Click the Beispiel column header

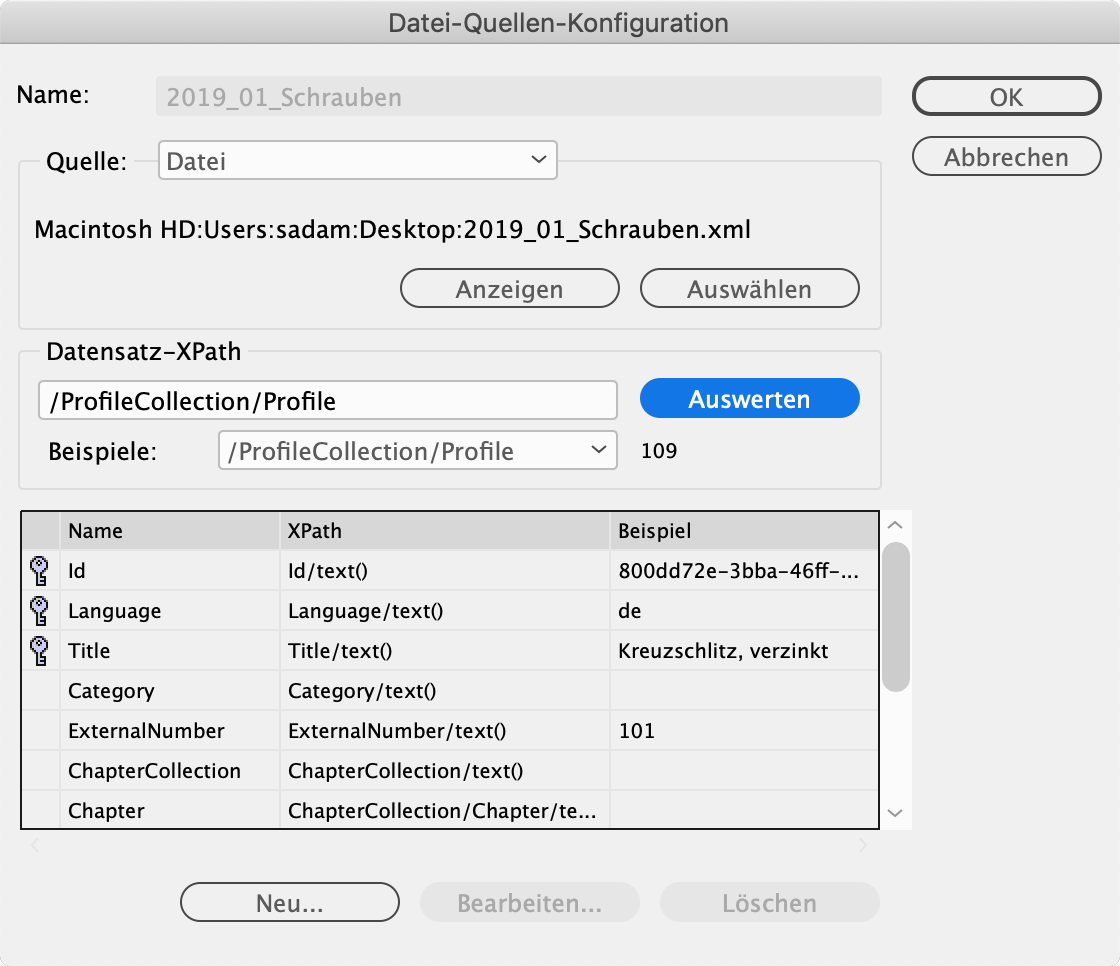click(744, 531)
